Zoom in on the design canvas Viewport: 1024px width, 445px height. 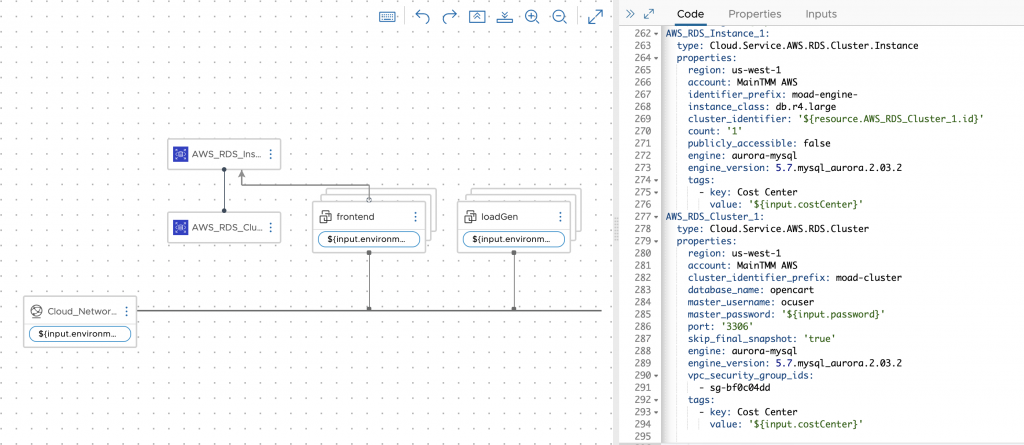tap(532, 17)
